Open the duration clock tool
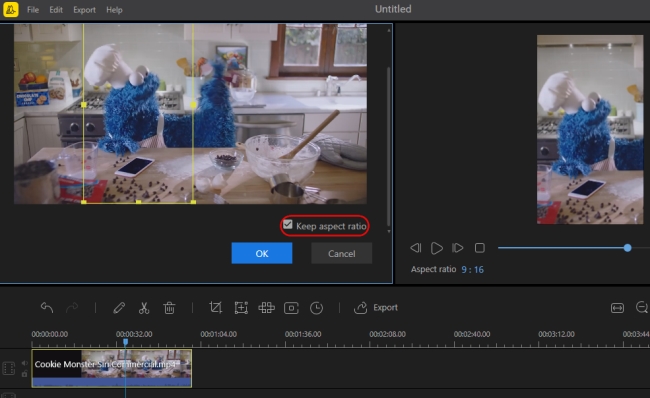 tap(316, 308)
